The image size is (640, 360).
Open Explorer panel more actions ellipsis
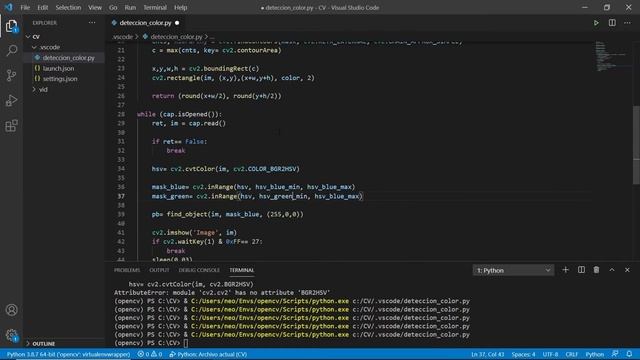click(92, 23)
